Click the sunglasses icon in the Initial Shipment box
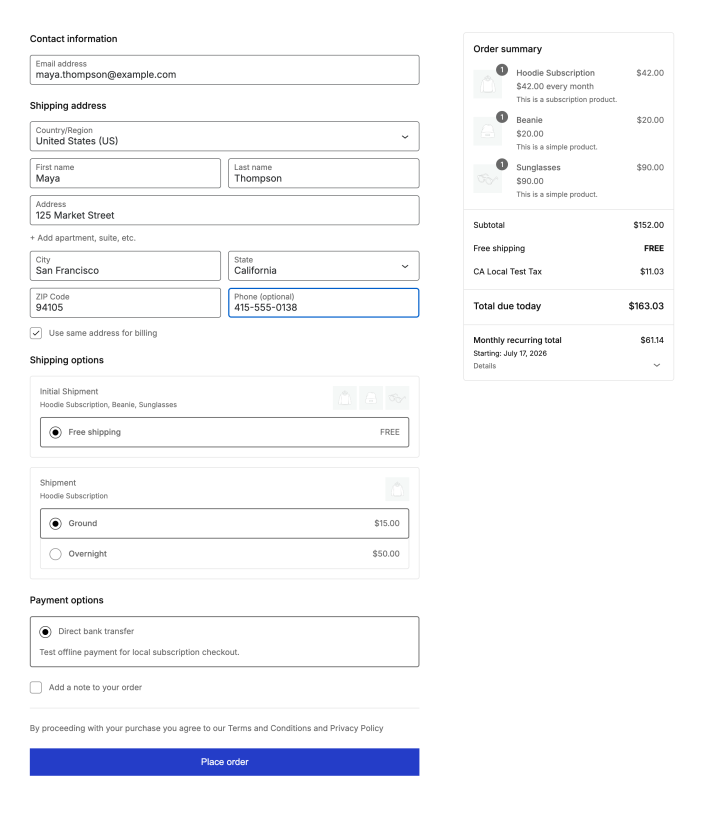 coord(397,398)
